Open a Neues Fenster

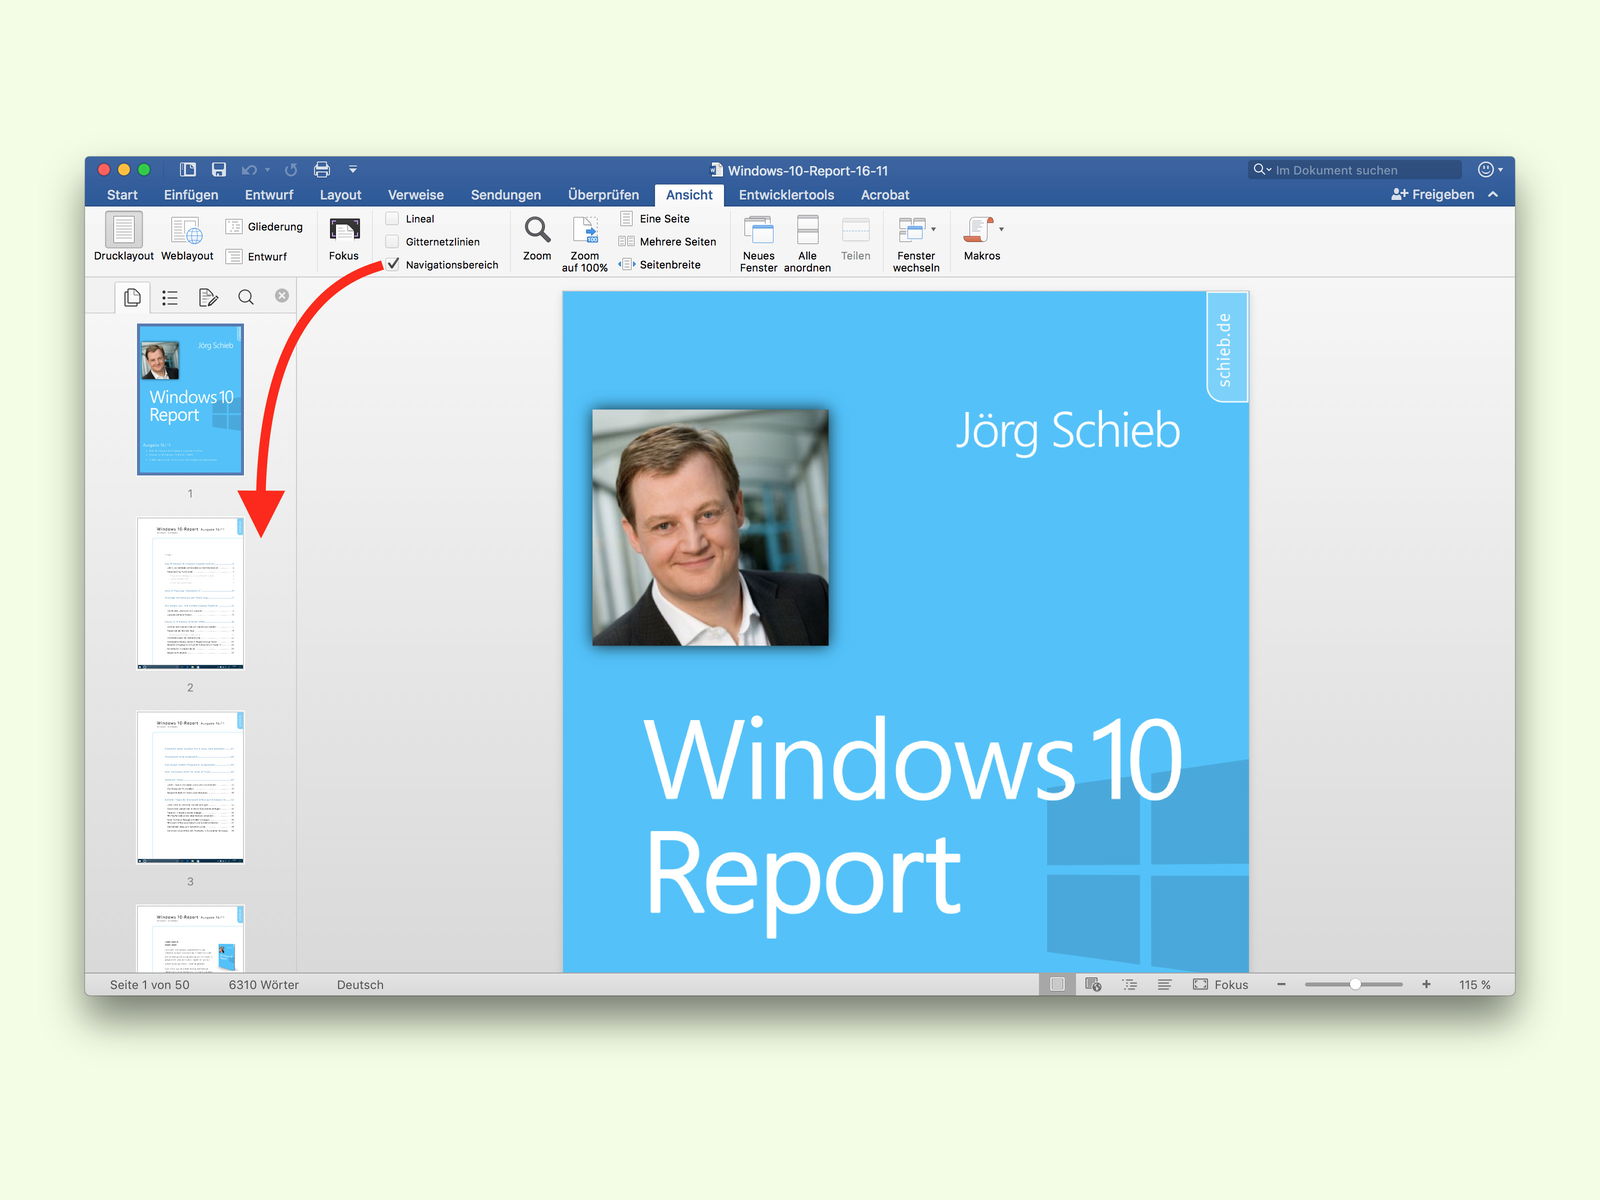coord(759,244)
